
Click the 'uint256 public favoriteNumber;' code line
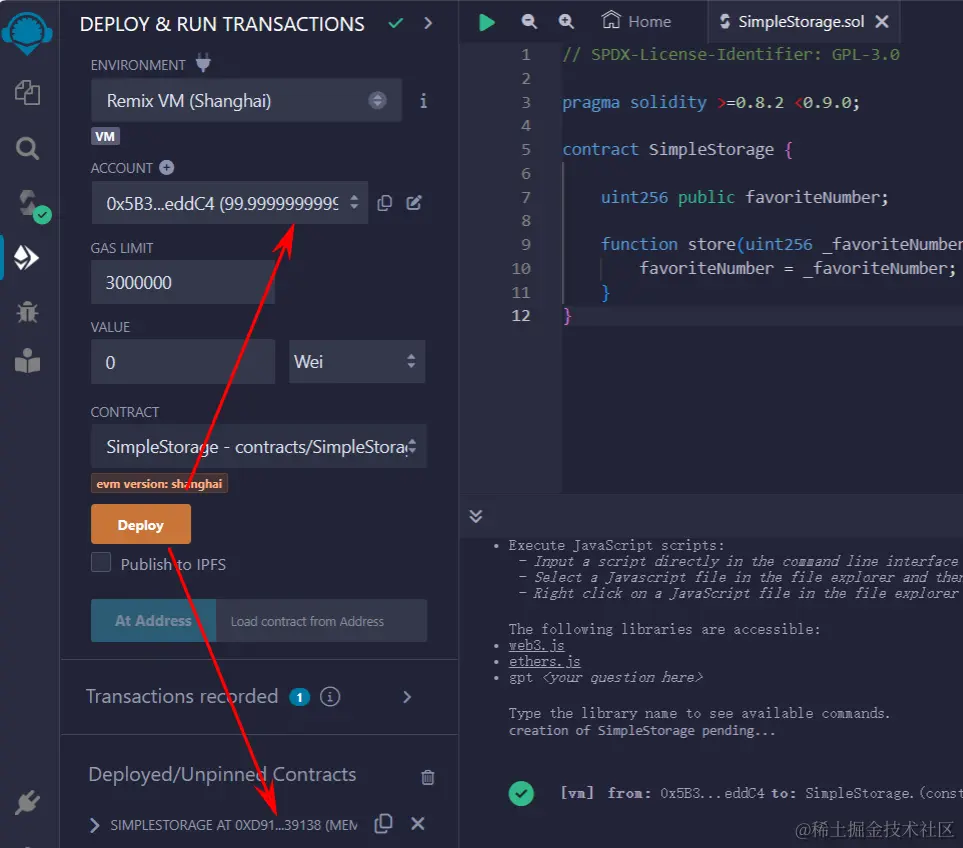[x=744, y=197]
